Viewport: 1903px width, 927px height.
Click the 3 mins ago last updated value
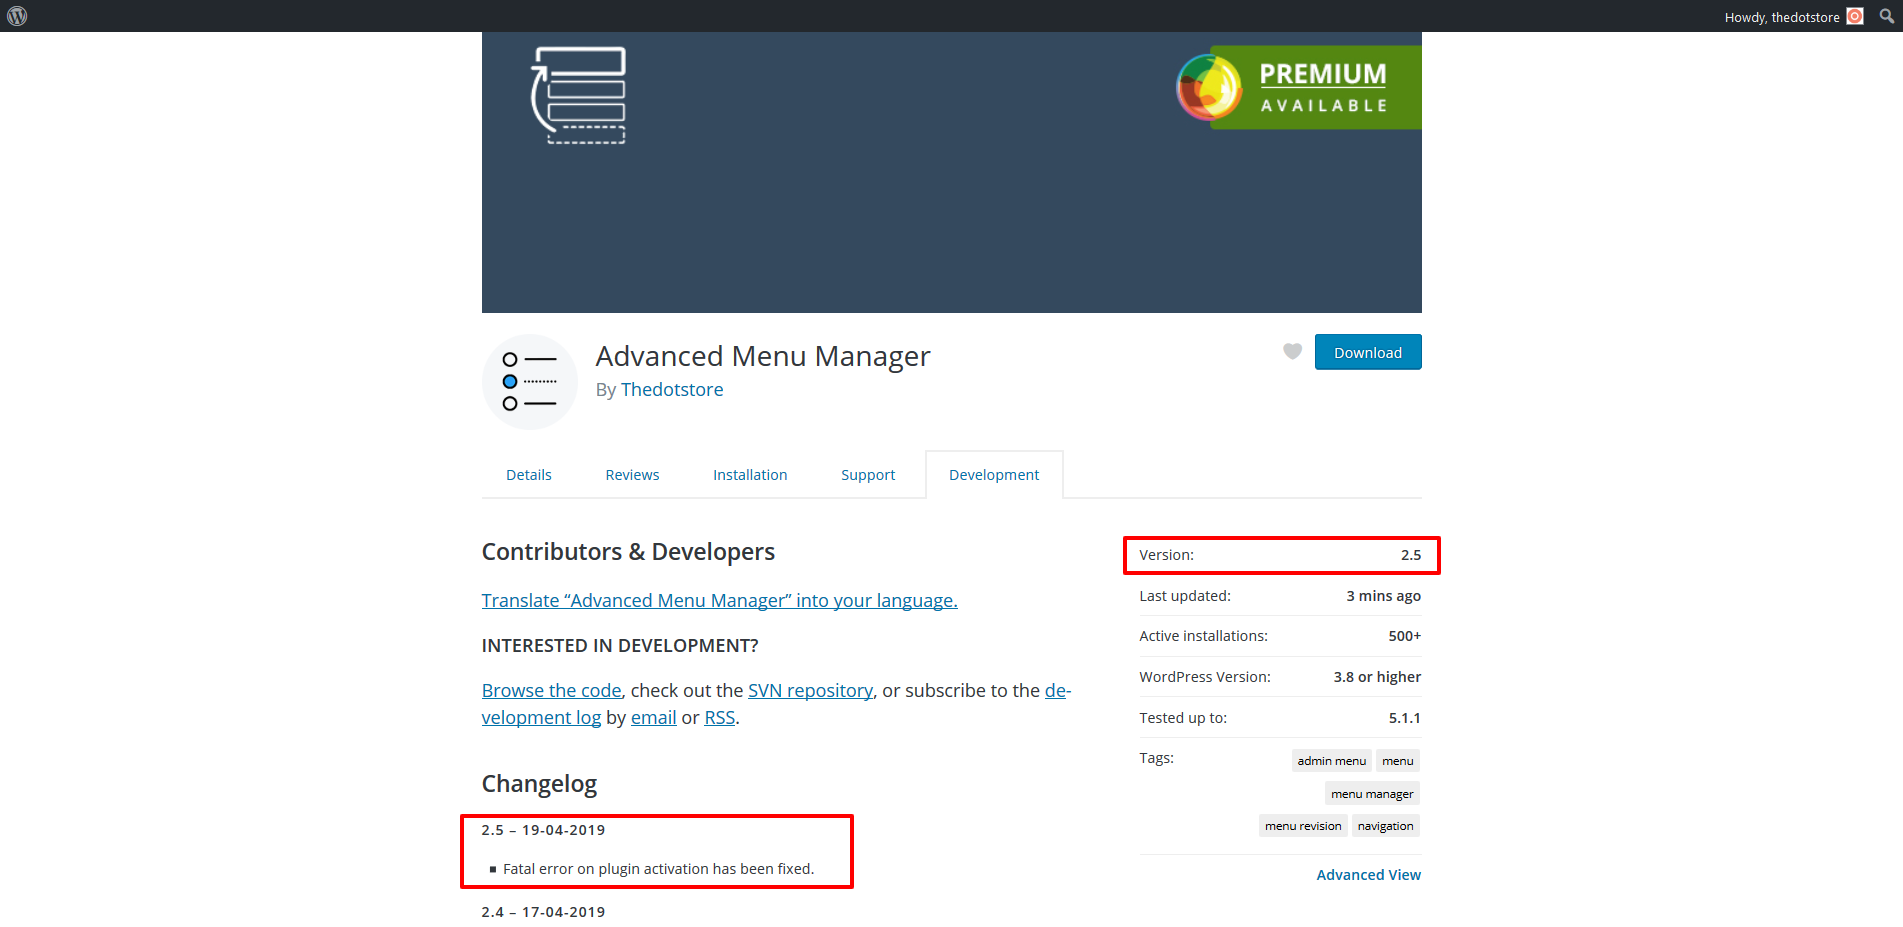point(1383,596)
